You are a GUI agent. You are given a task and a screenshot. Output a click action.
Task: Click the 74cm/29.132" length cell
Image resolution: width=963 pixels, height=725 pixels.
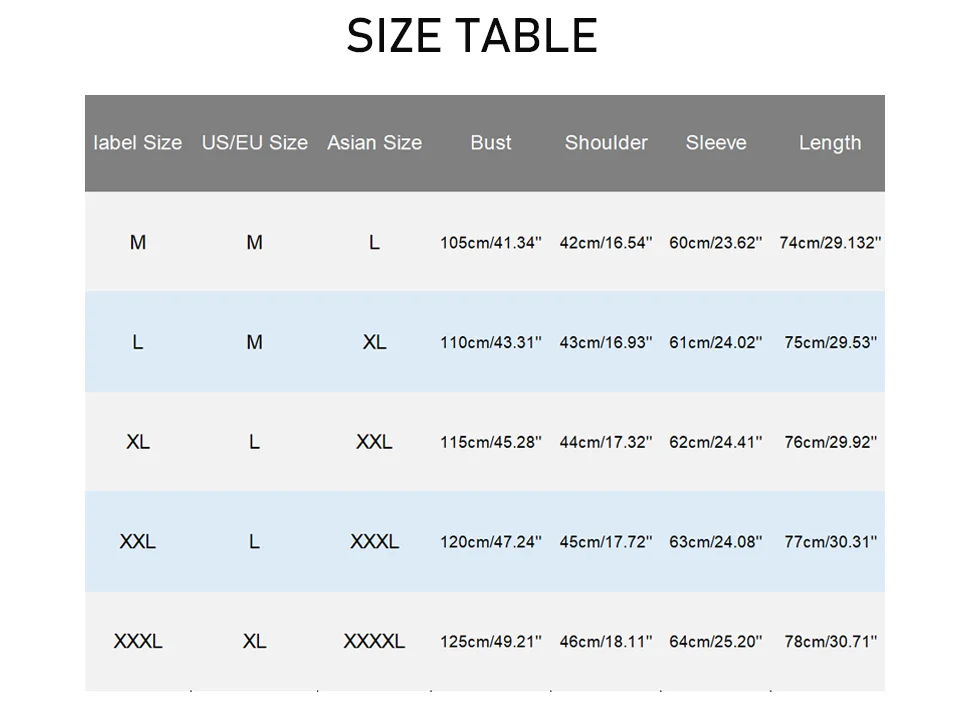point(830,243)
